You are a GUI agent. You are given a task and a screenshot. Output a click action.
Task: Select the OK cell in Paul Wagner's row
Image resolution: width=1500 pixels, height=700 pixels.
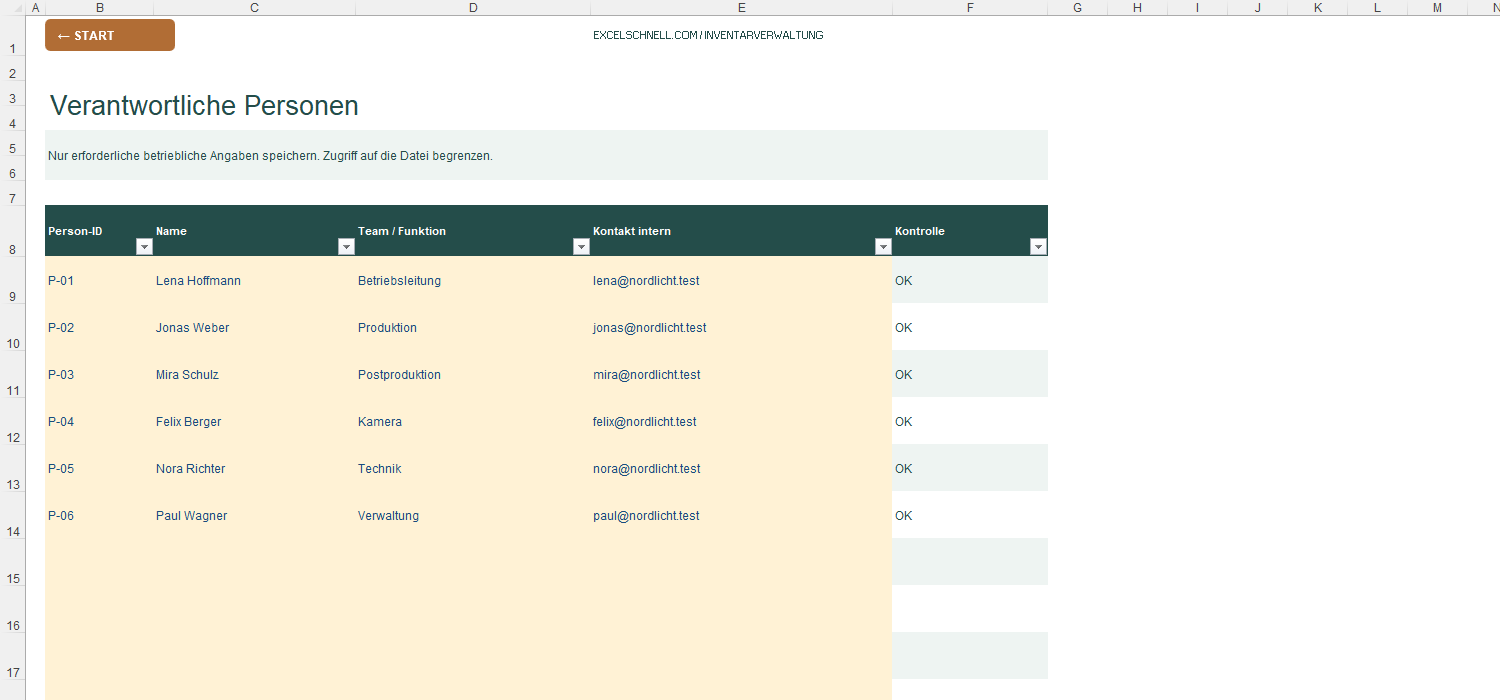970,515
